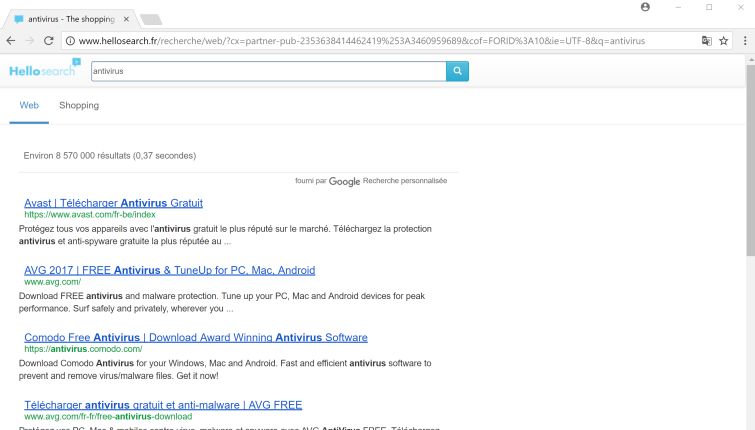Click the browser forward arrow
Screen dimensions: 755x430
click(30, 41)
